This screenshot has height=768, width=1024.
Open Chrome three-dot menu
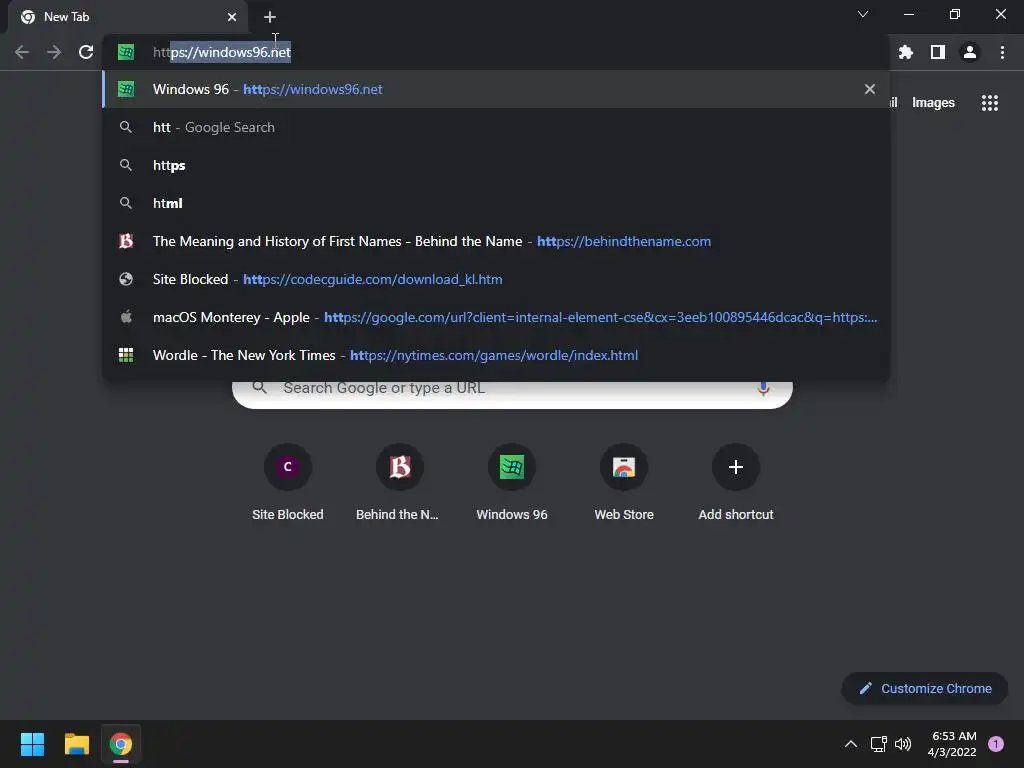[x=1002, y=52]
